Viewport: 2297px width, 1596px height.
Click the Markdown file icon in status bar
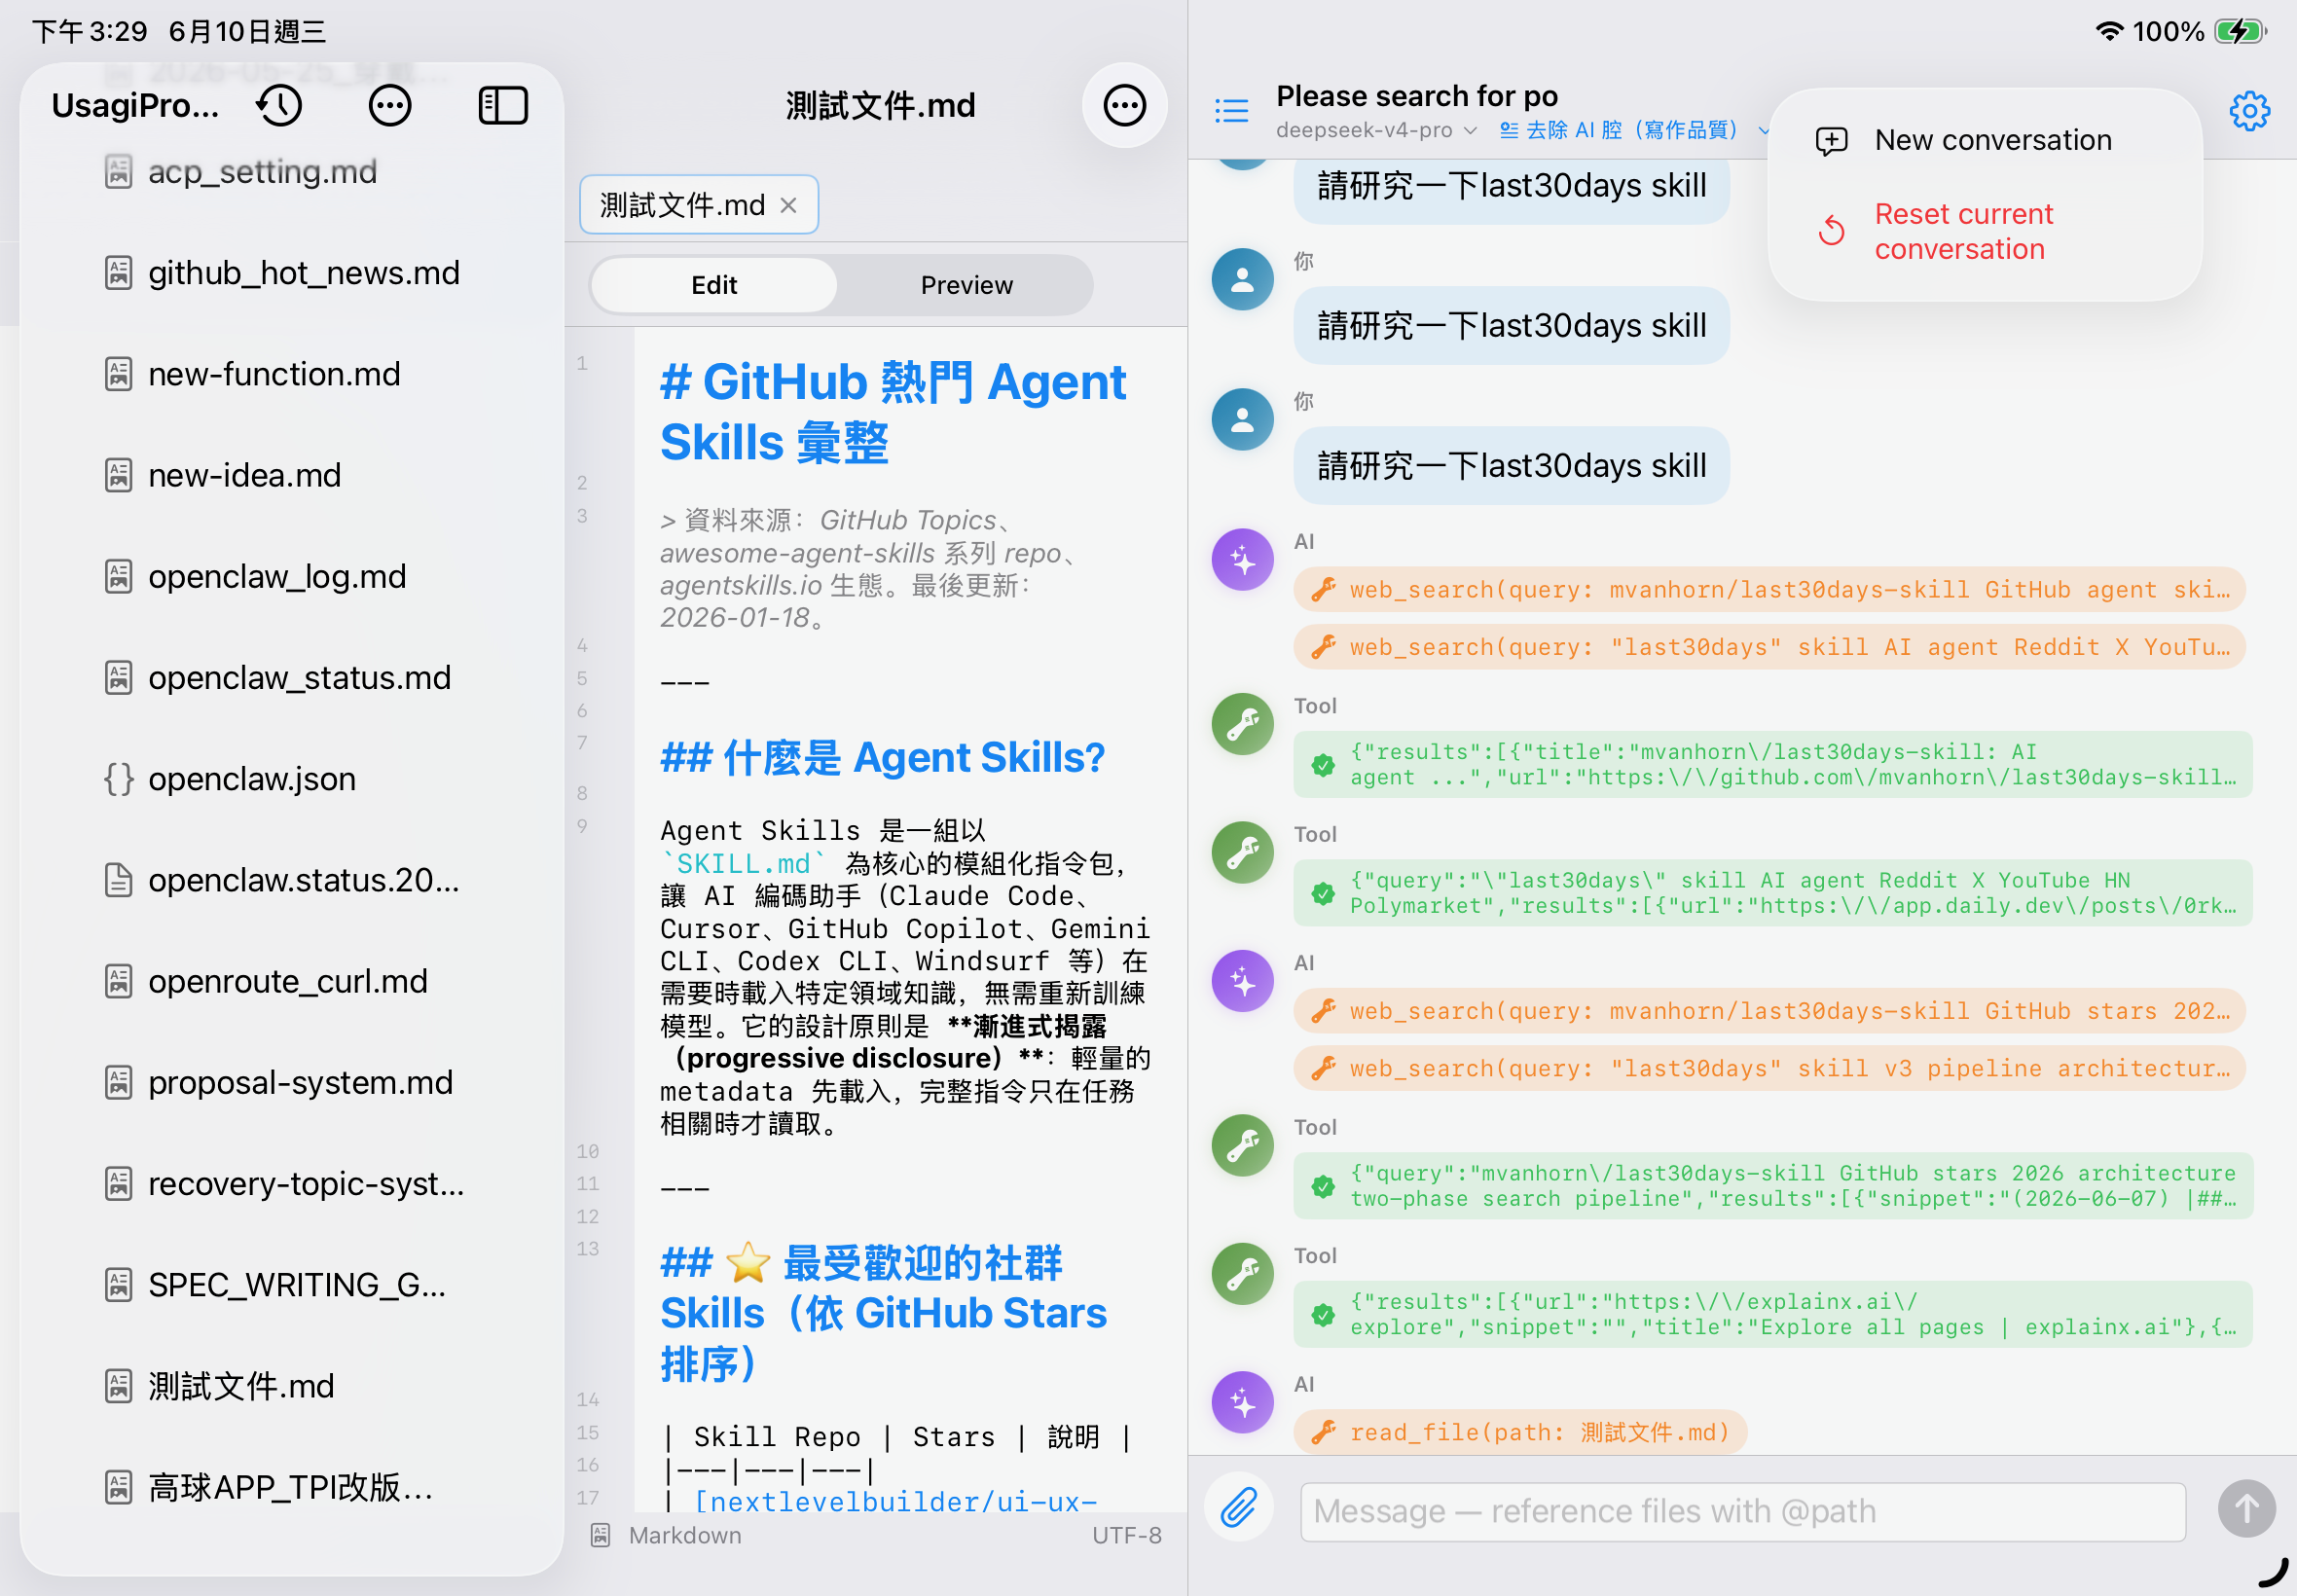click(x=600, y=1535)
